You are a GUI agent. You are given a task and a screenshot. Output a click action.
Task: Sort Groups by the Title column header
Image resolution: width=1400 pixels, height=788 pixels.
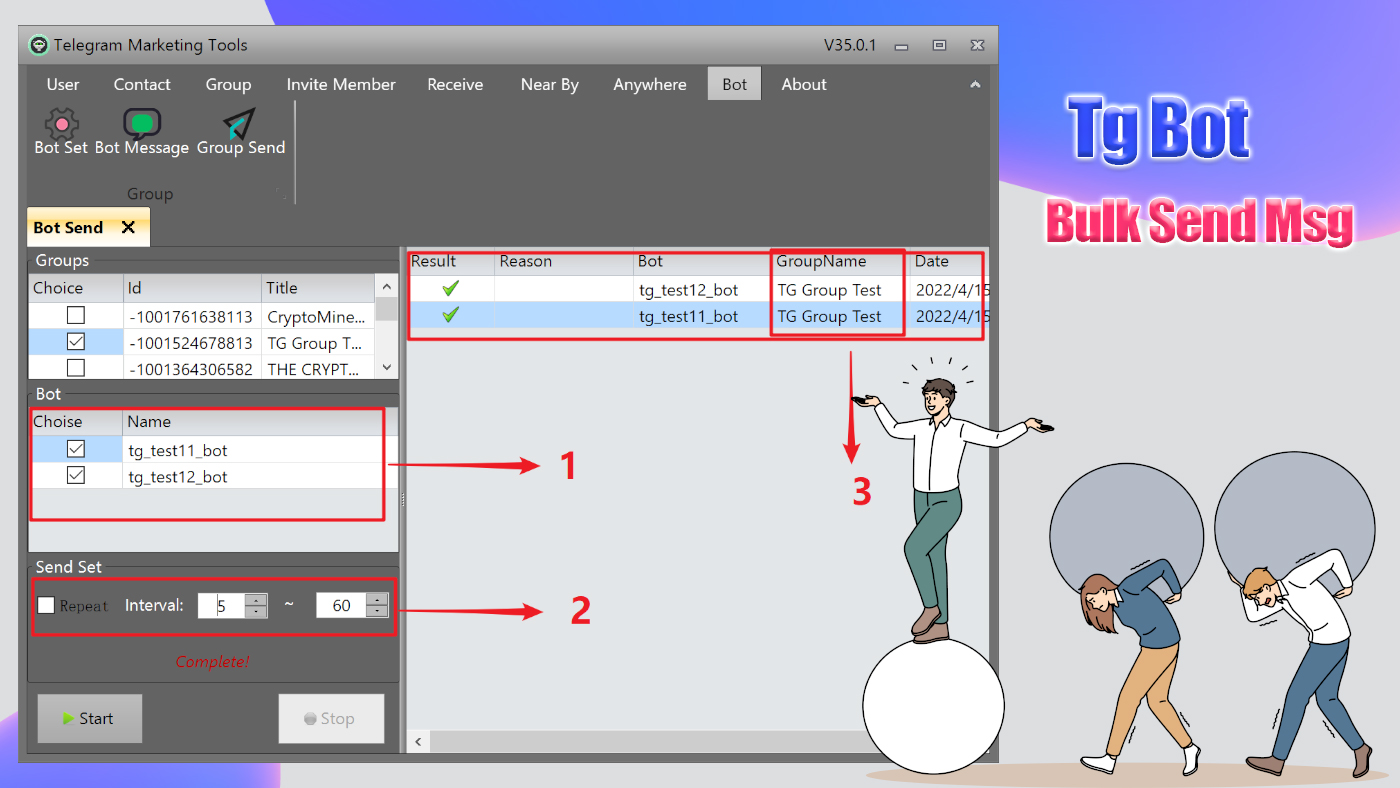coord(318,288)
